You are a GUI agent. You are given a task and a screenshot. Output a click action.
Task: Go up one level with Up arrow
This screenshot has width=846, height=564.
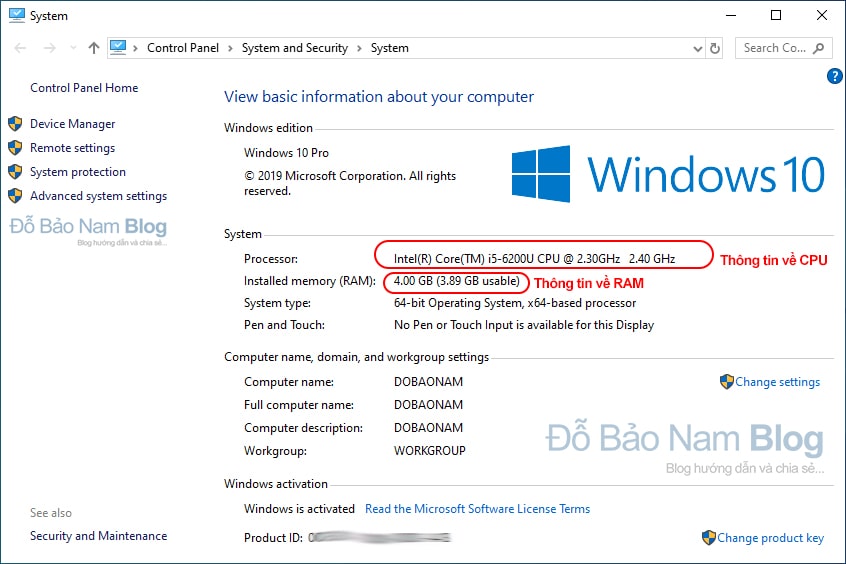click(94, 48)
